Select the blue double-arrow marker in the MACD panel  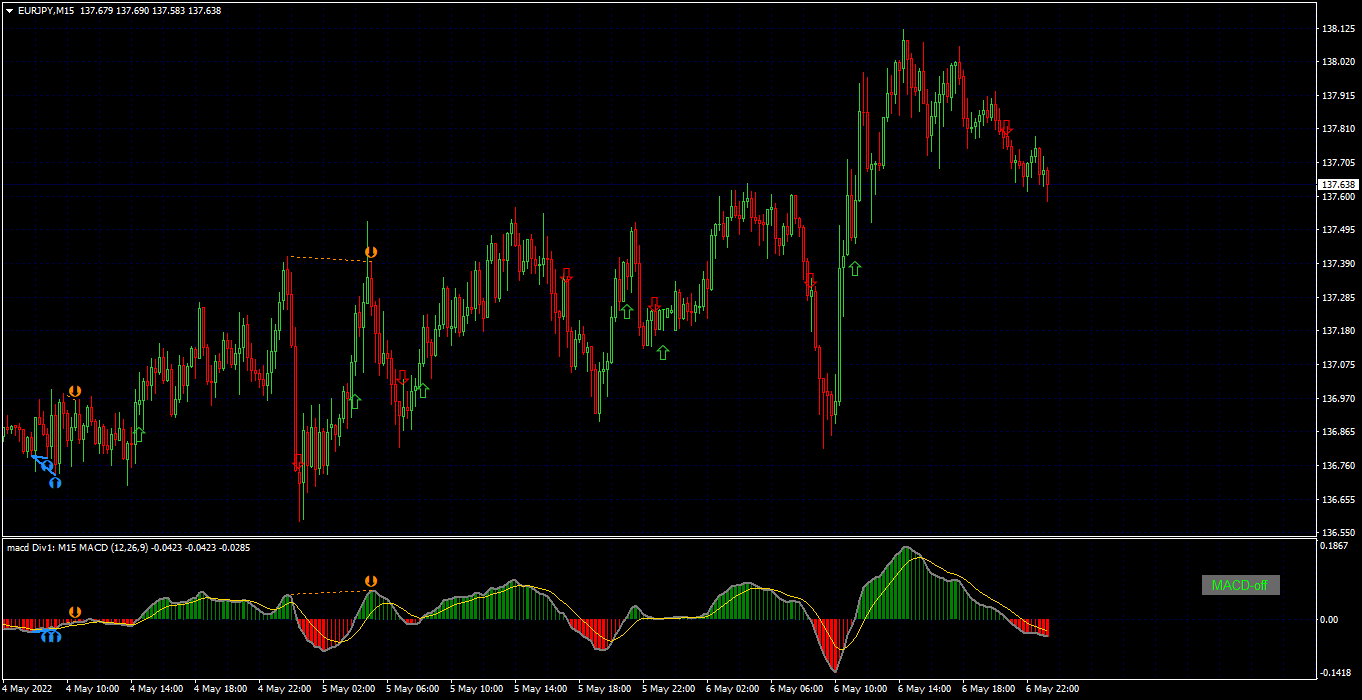(51, 635)
